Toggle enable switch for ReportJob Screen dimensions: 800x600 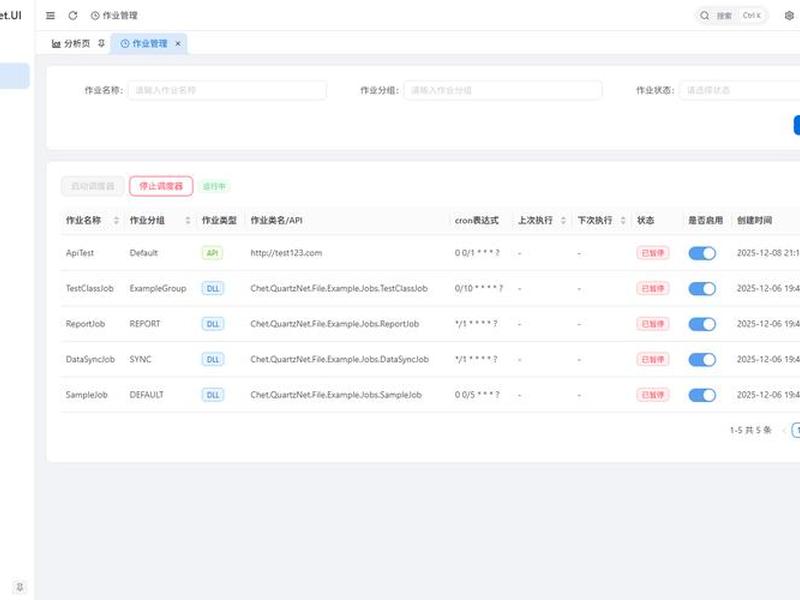pos(702,324)
